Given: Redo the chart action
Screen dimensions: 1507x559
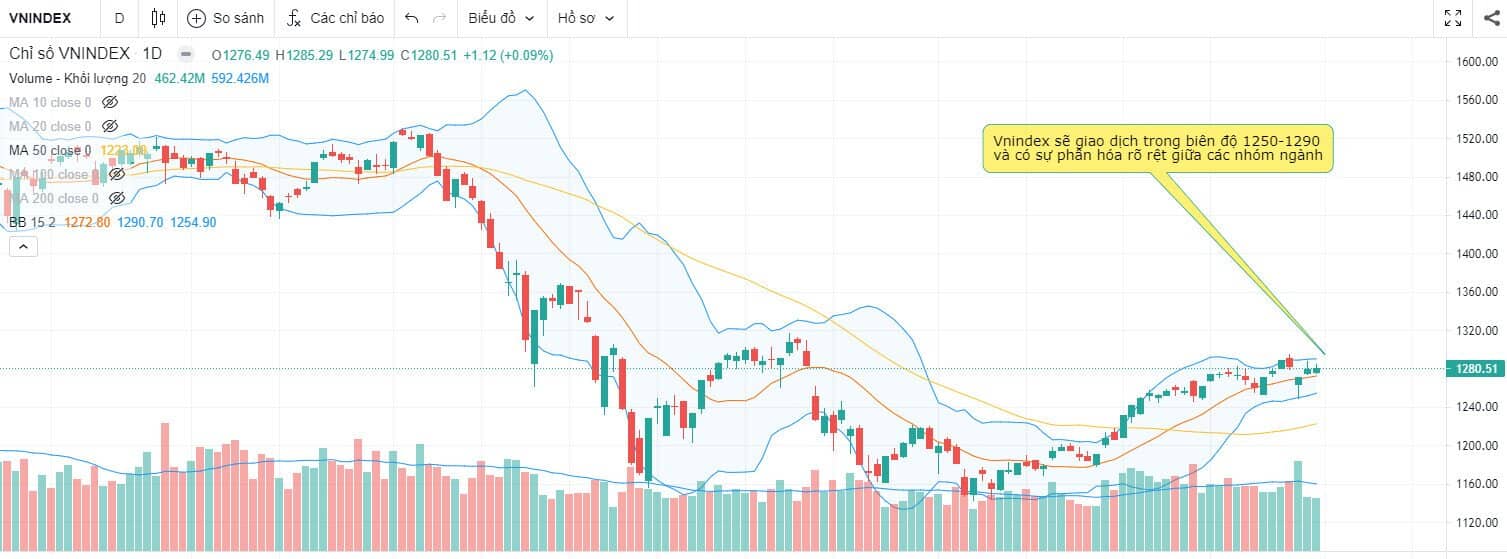Looking at the screenshot, I should click(439, 18).
